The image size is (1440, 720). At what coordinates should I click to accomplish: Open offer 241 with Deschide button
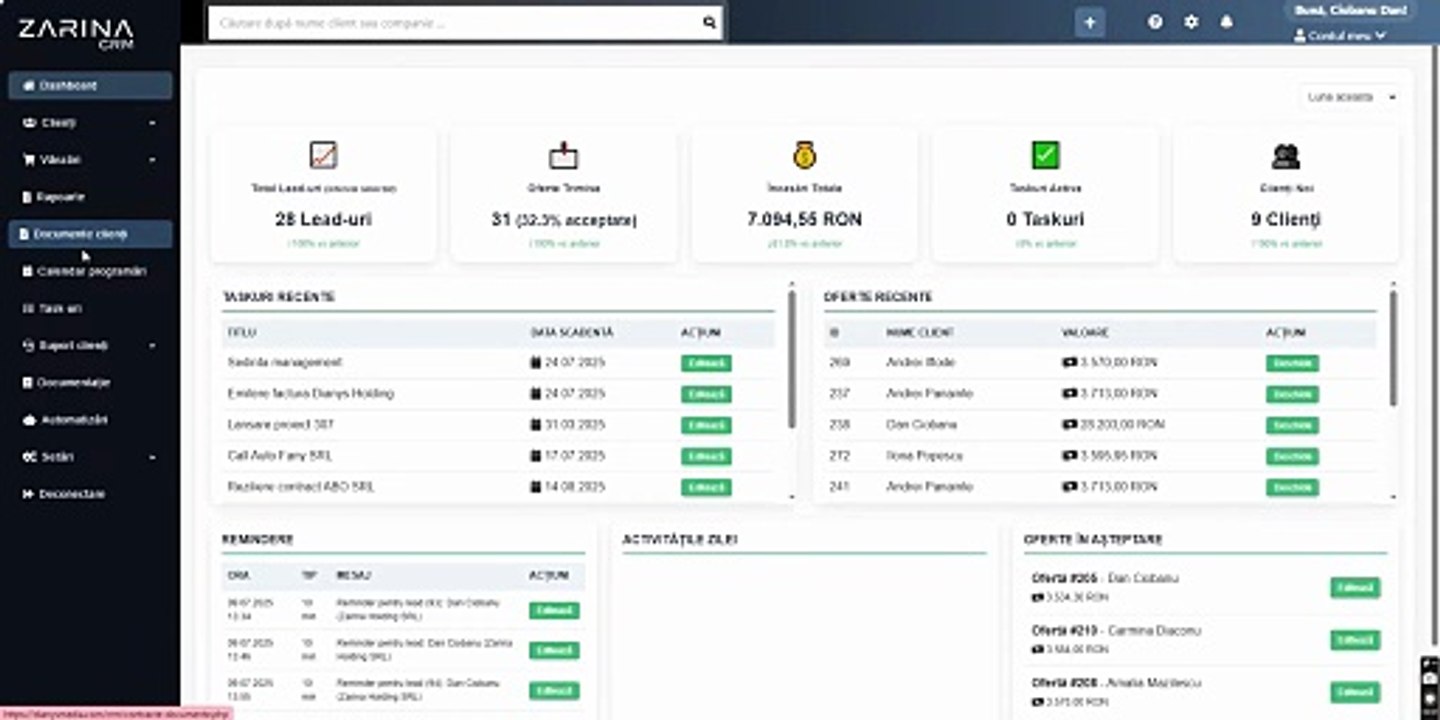coord(1292,487)
